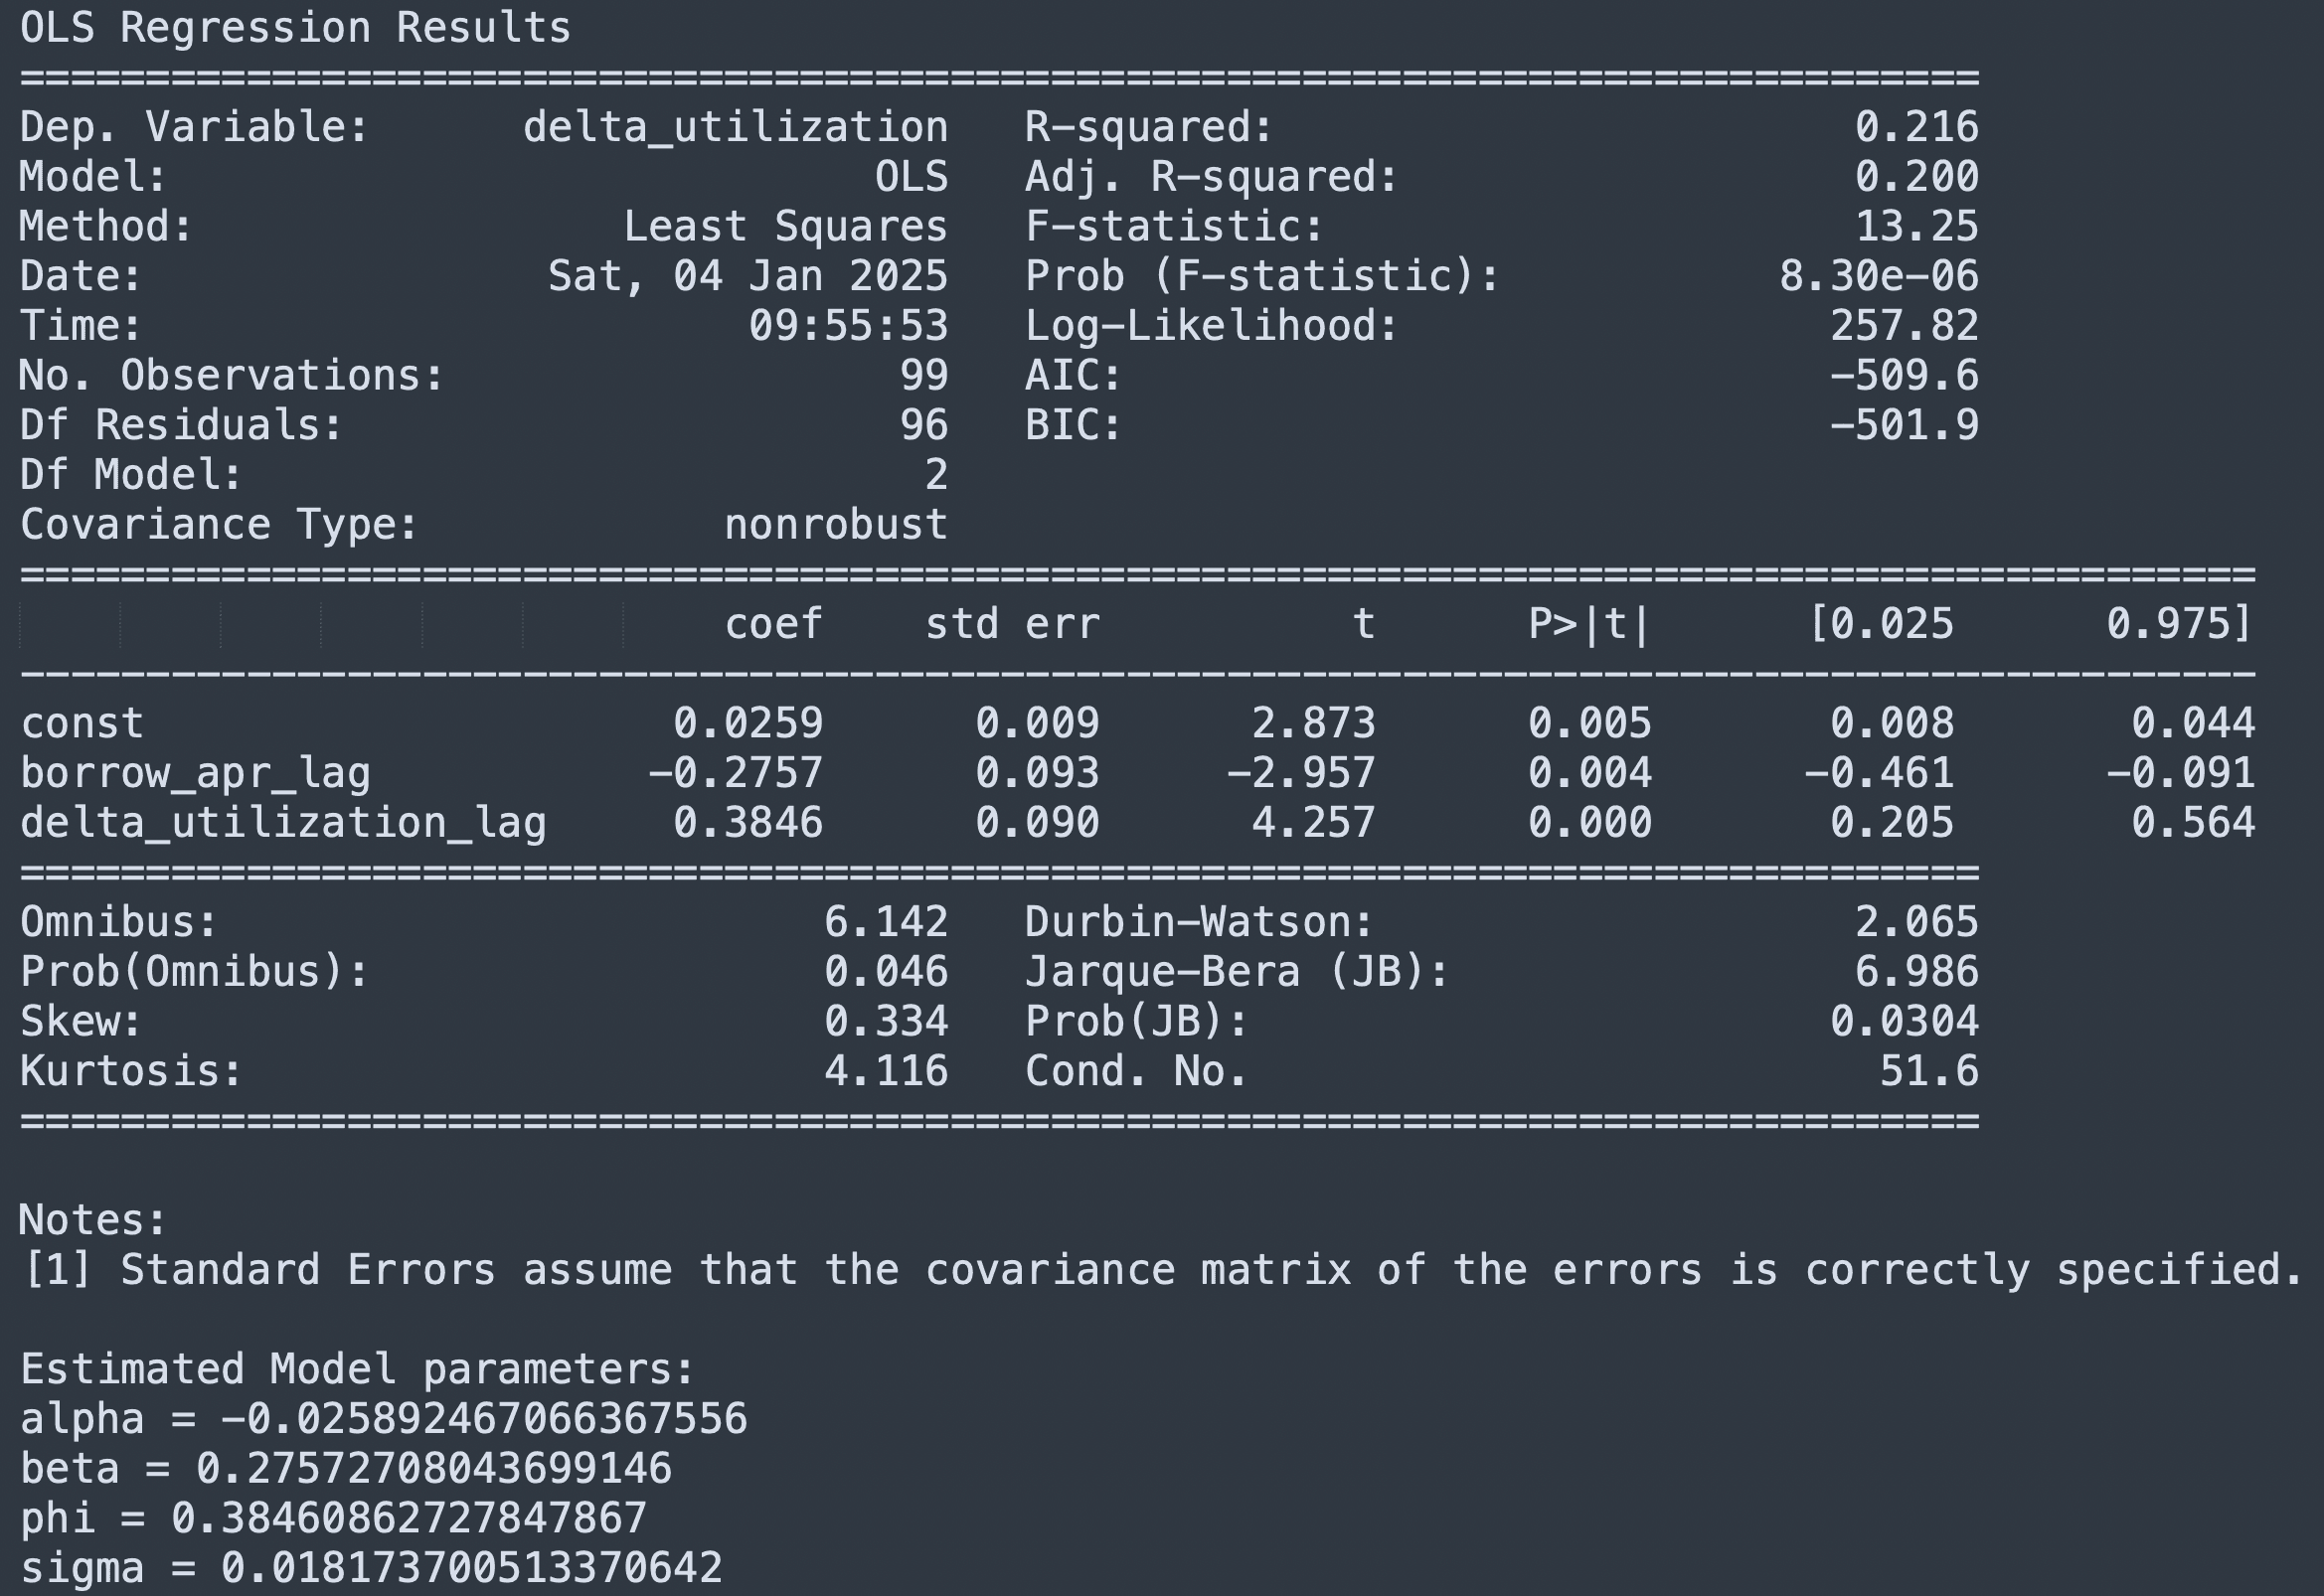Click the AIC value -509.6

(x=1903, y=376)
